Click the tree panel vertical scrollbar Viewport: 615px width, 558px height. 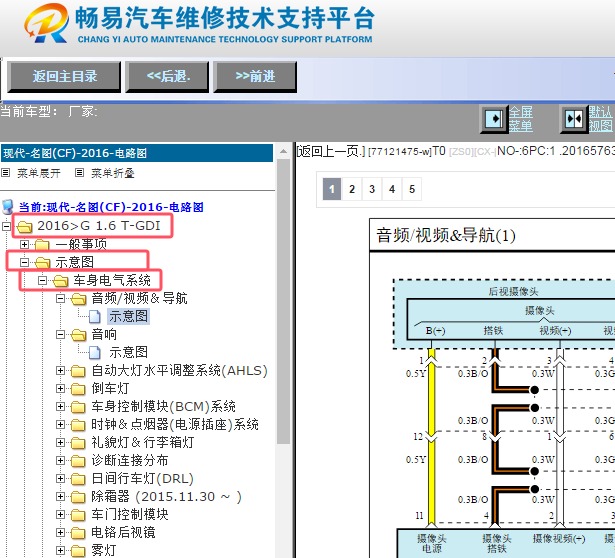tap(283, 300)
